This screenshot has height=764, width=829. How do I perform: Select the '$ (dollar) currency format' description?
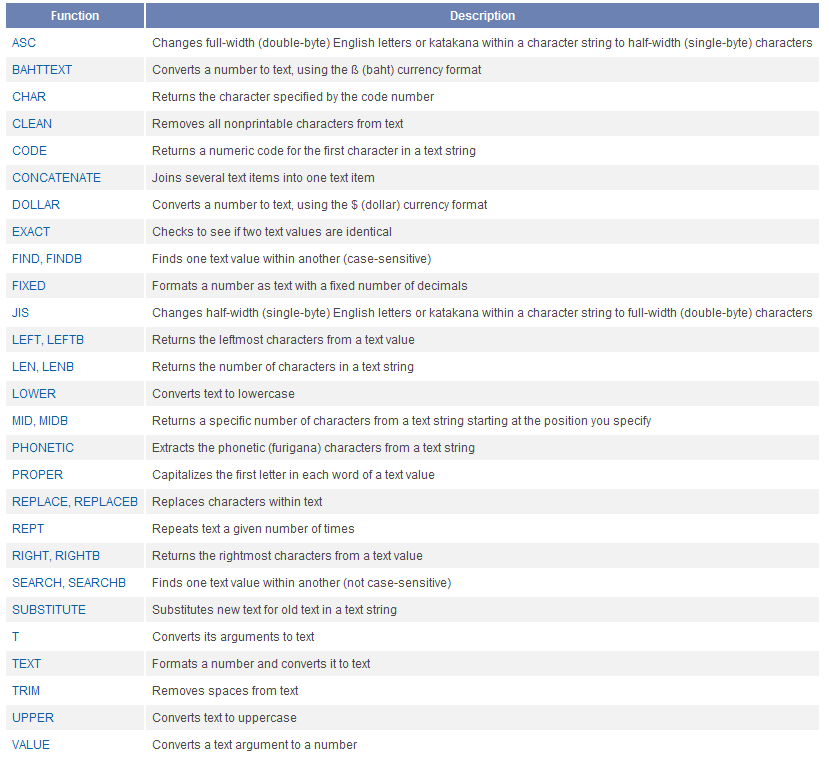point(319,205)
